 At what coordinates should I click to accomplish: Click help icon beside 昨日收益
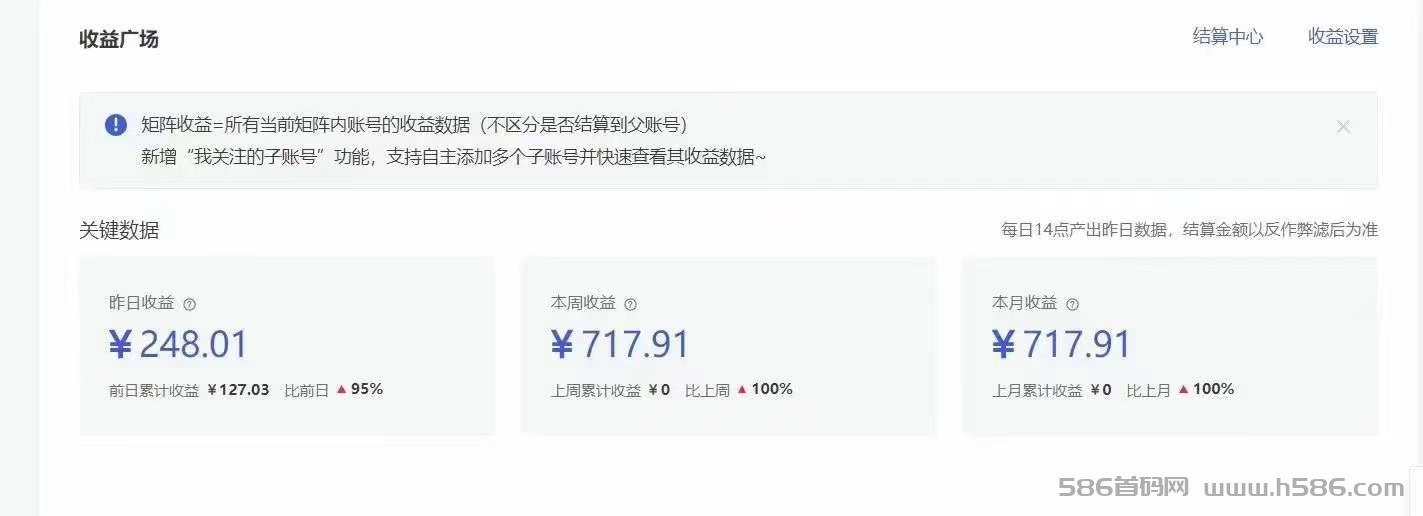pos(190,304)
